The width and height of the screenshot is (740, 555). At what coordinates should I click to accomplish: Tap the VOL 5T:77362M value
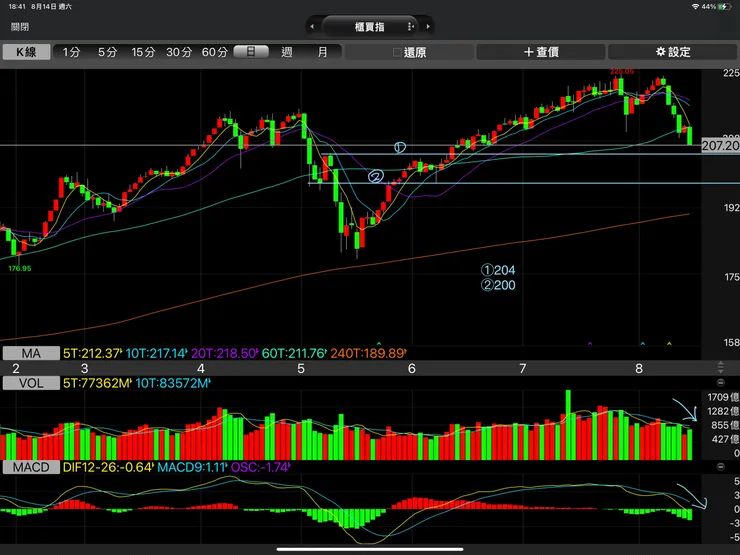98,383
